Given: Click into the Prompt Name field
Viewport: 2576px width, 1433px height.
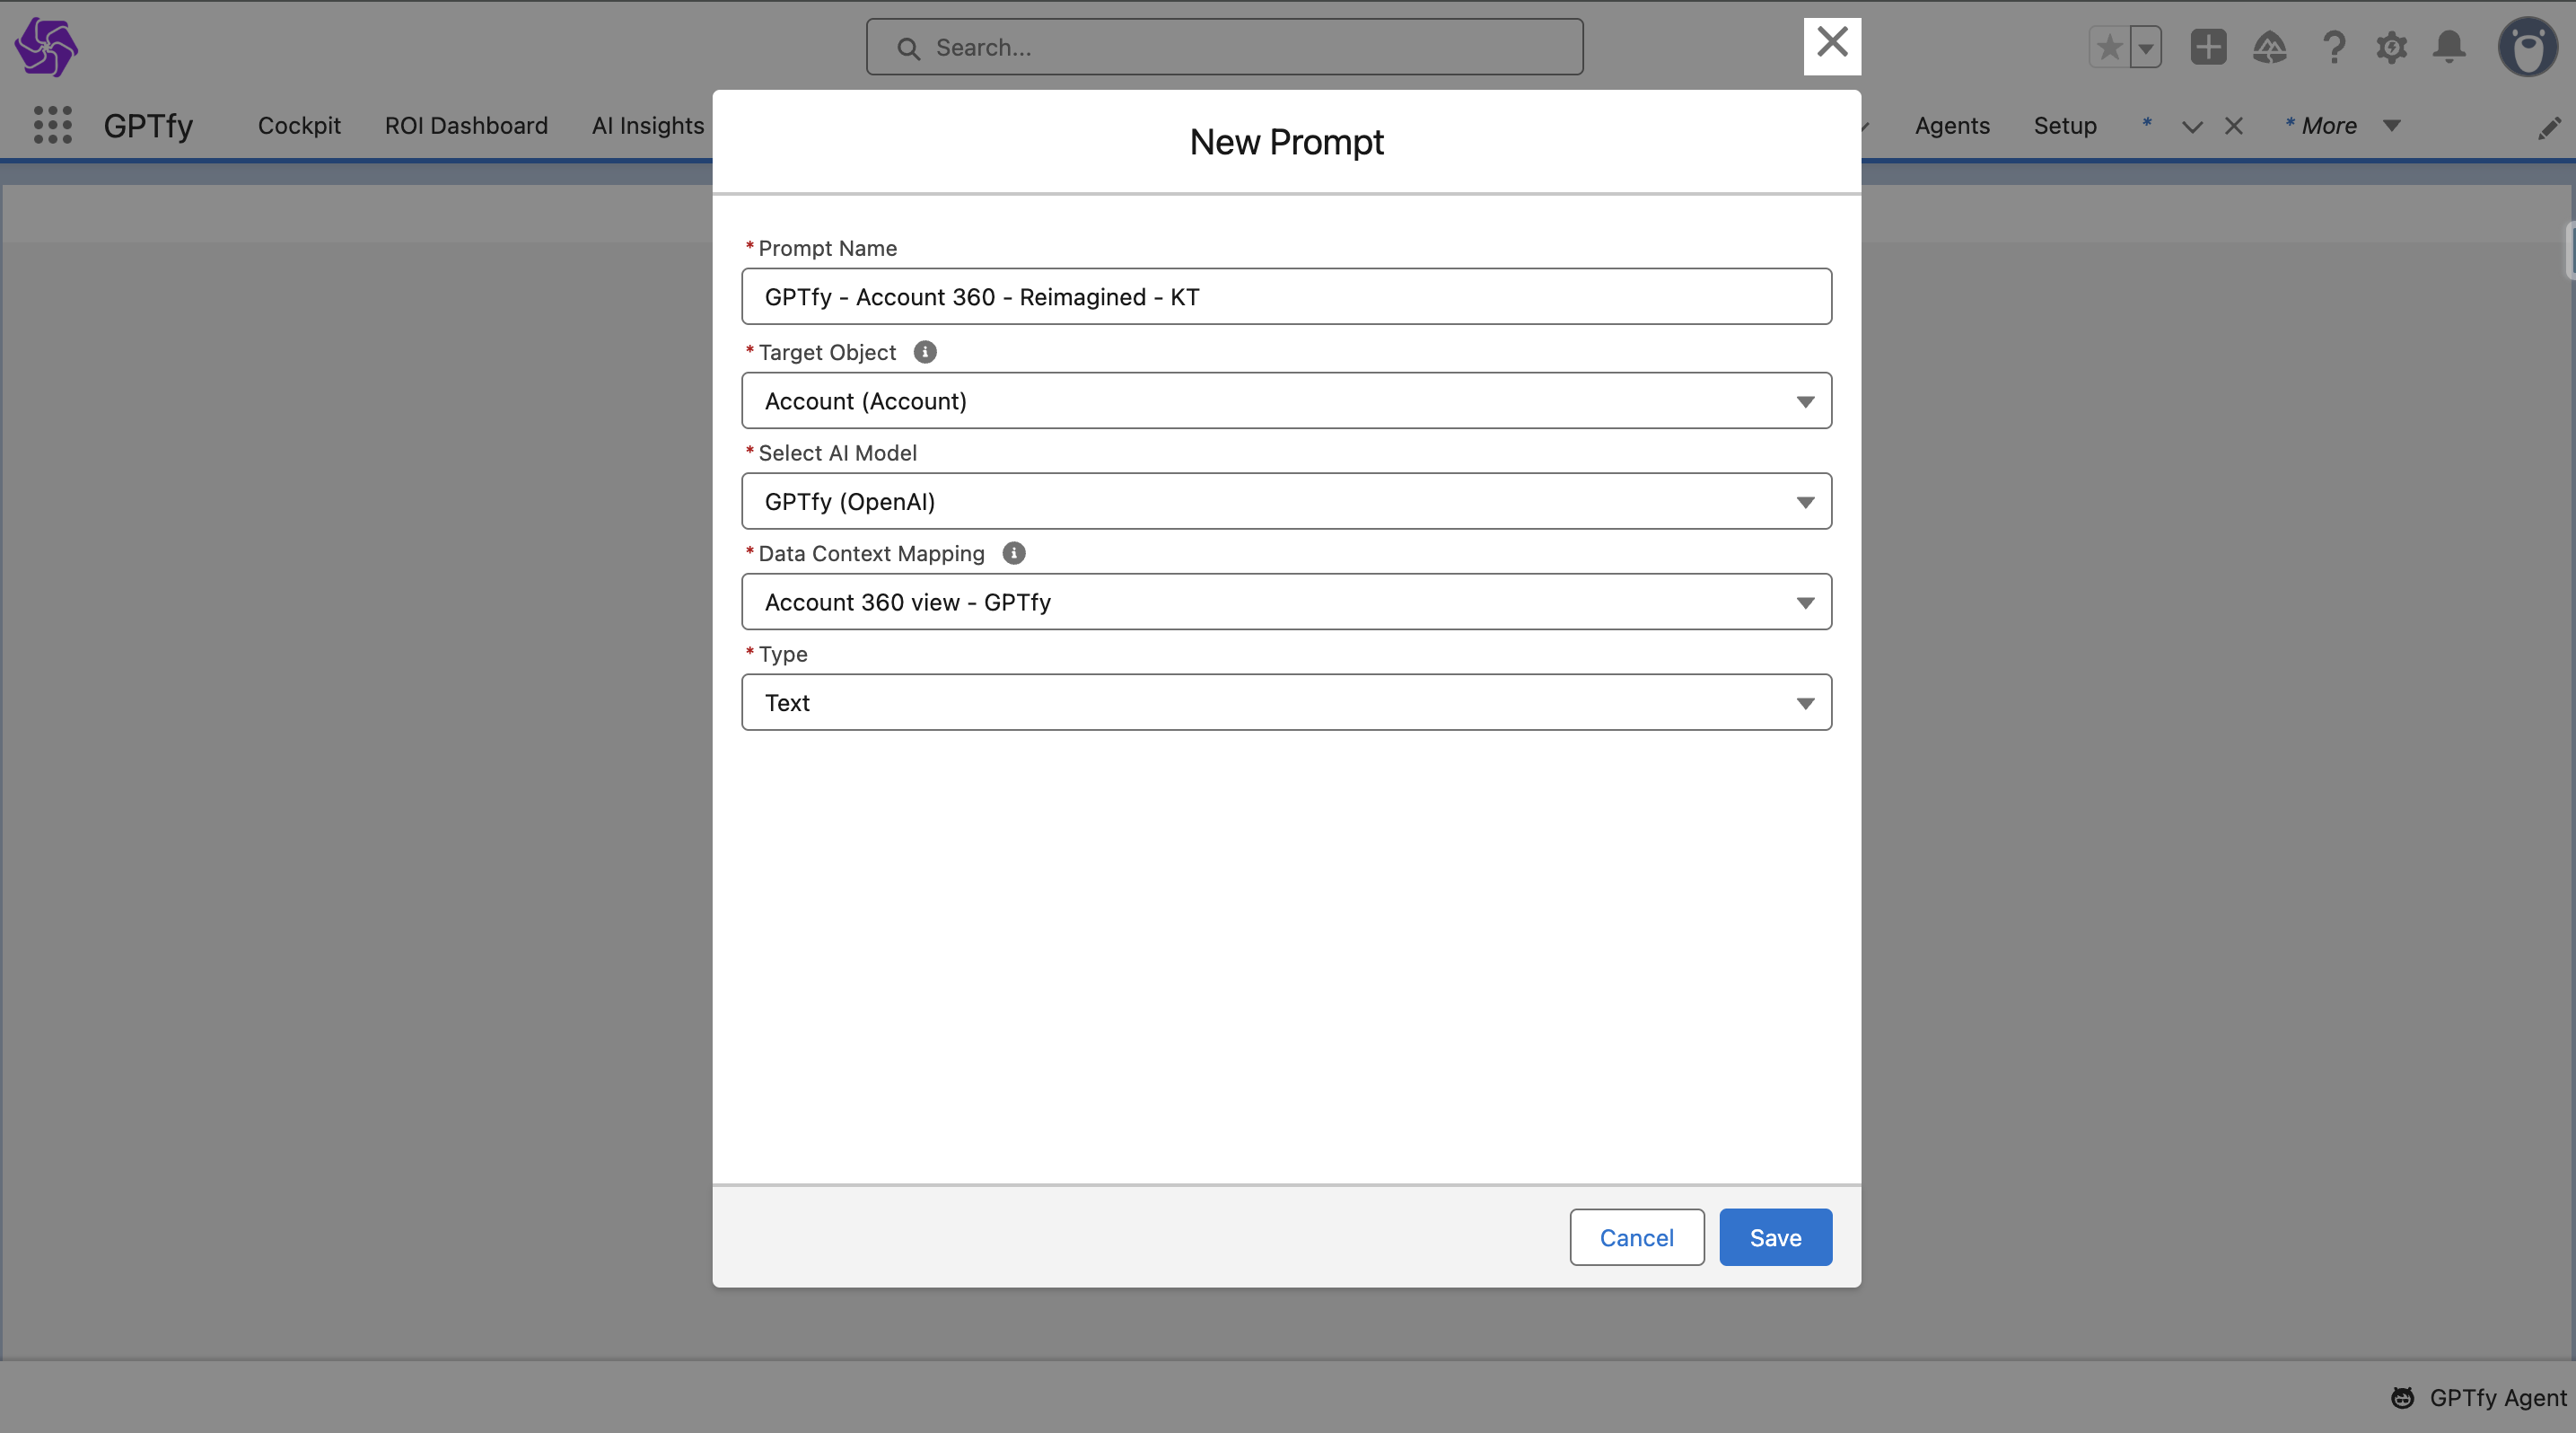Looking at the screenshot, I should [x=1286, y=297].
